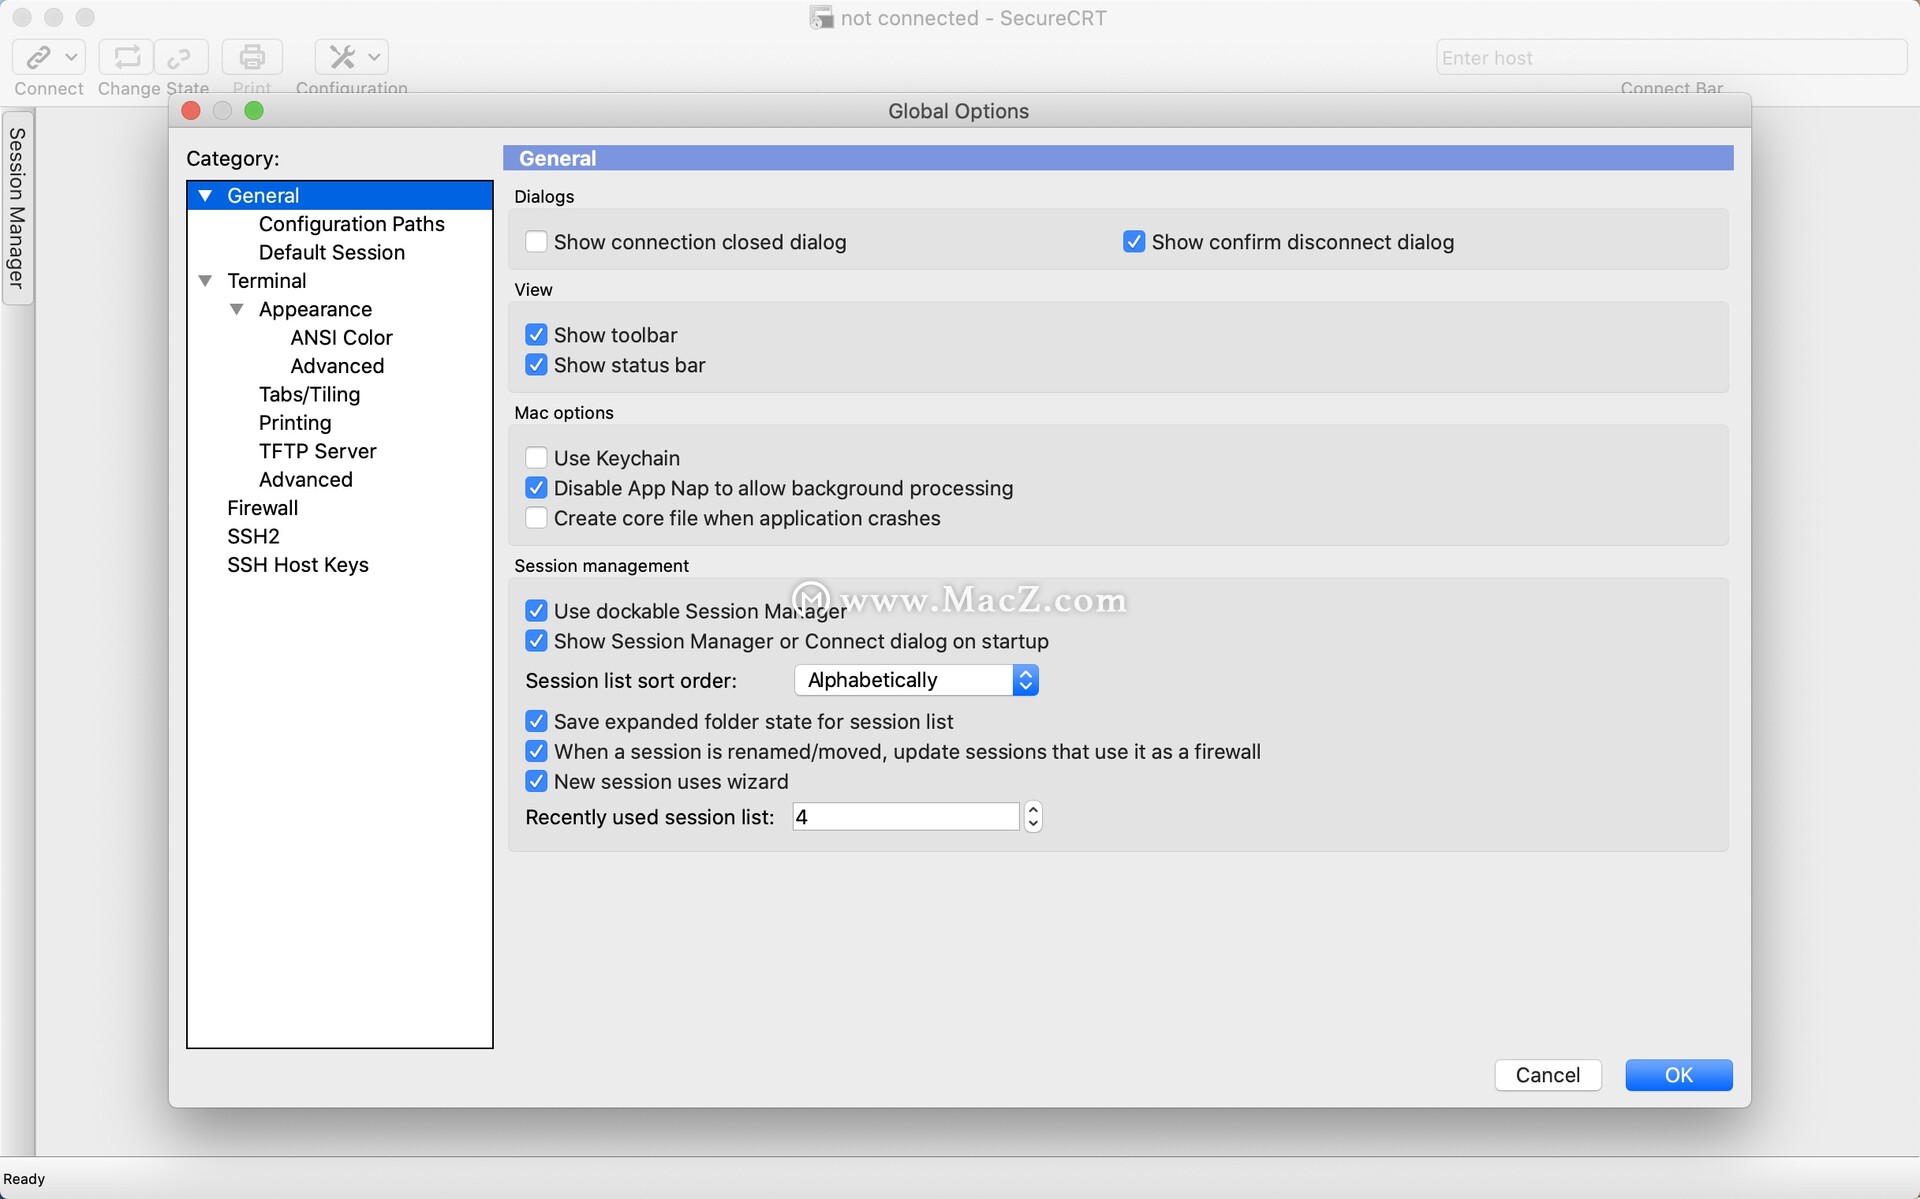Close the Global Options dialog with the red button
Image resolution: width=1920 pixels, height=1199 pixels.
tap(191, 111)
